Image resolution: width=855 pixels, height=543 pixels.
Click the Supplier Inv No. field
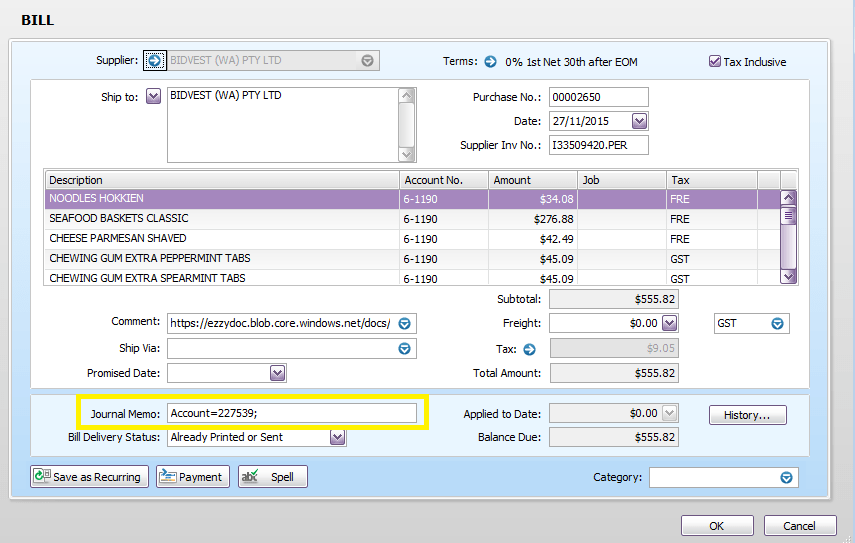[599, 145]
